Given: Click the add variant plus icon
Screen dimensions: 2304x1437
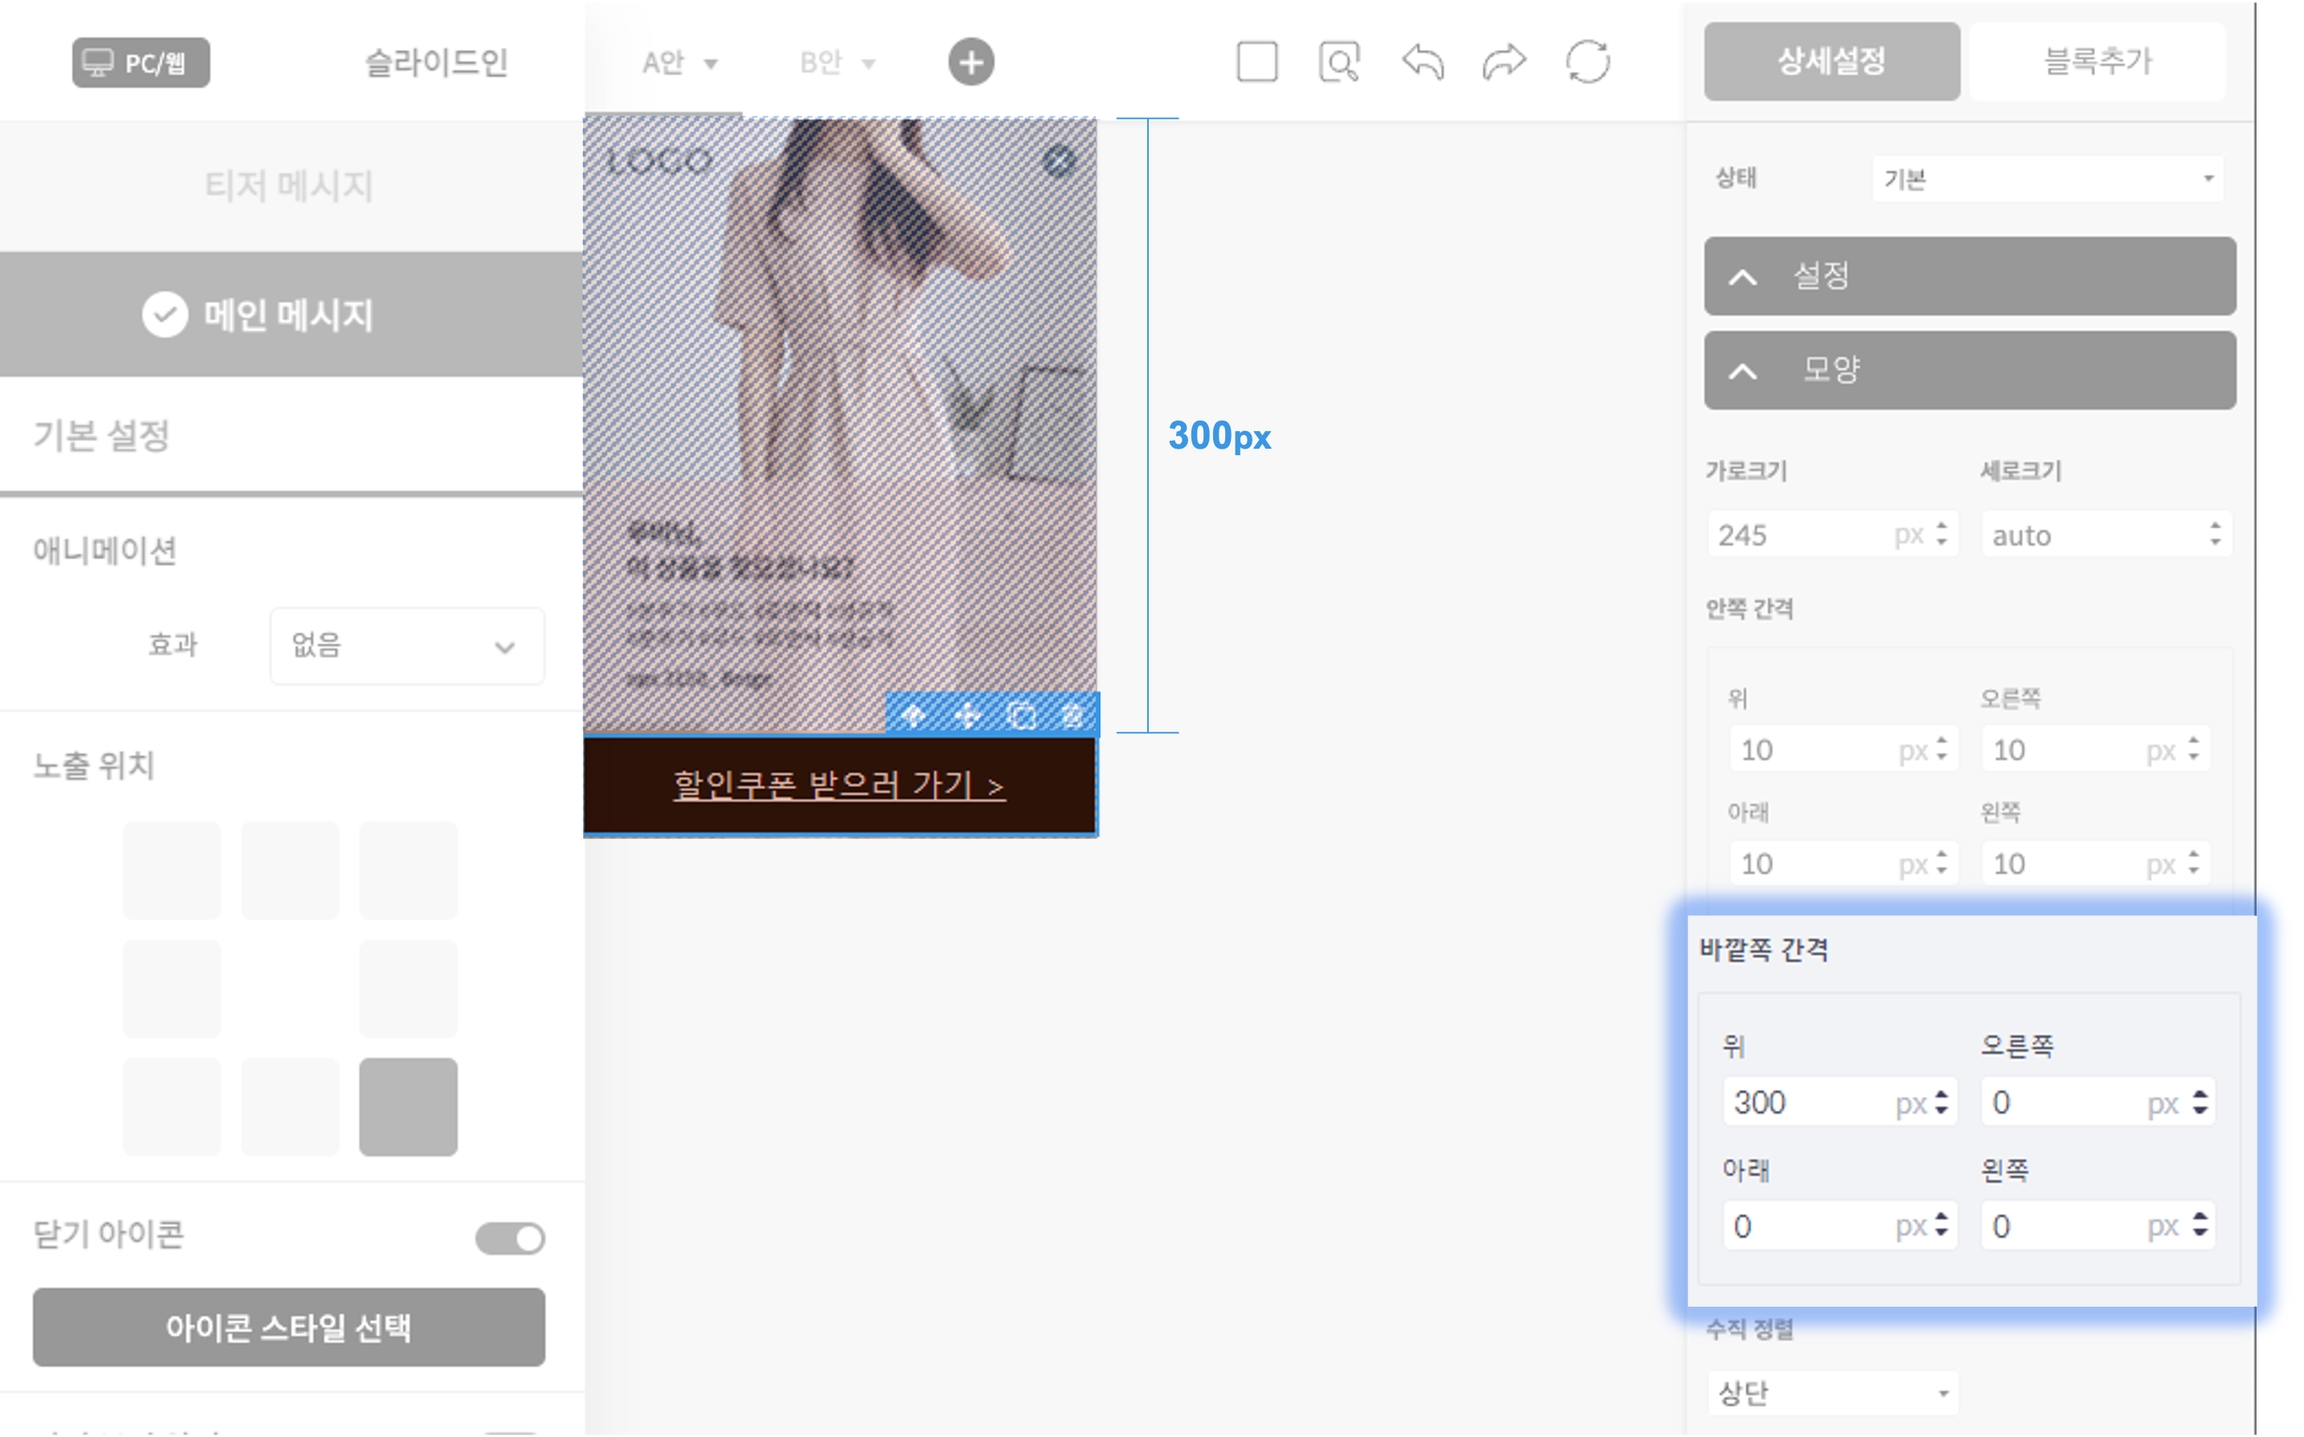Looking at the screenshot, I should 970,62.
